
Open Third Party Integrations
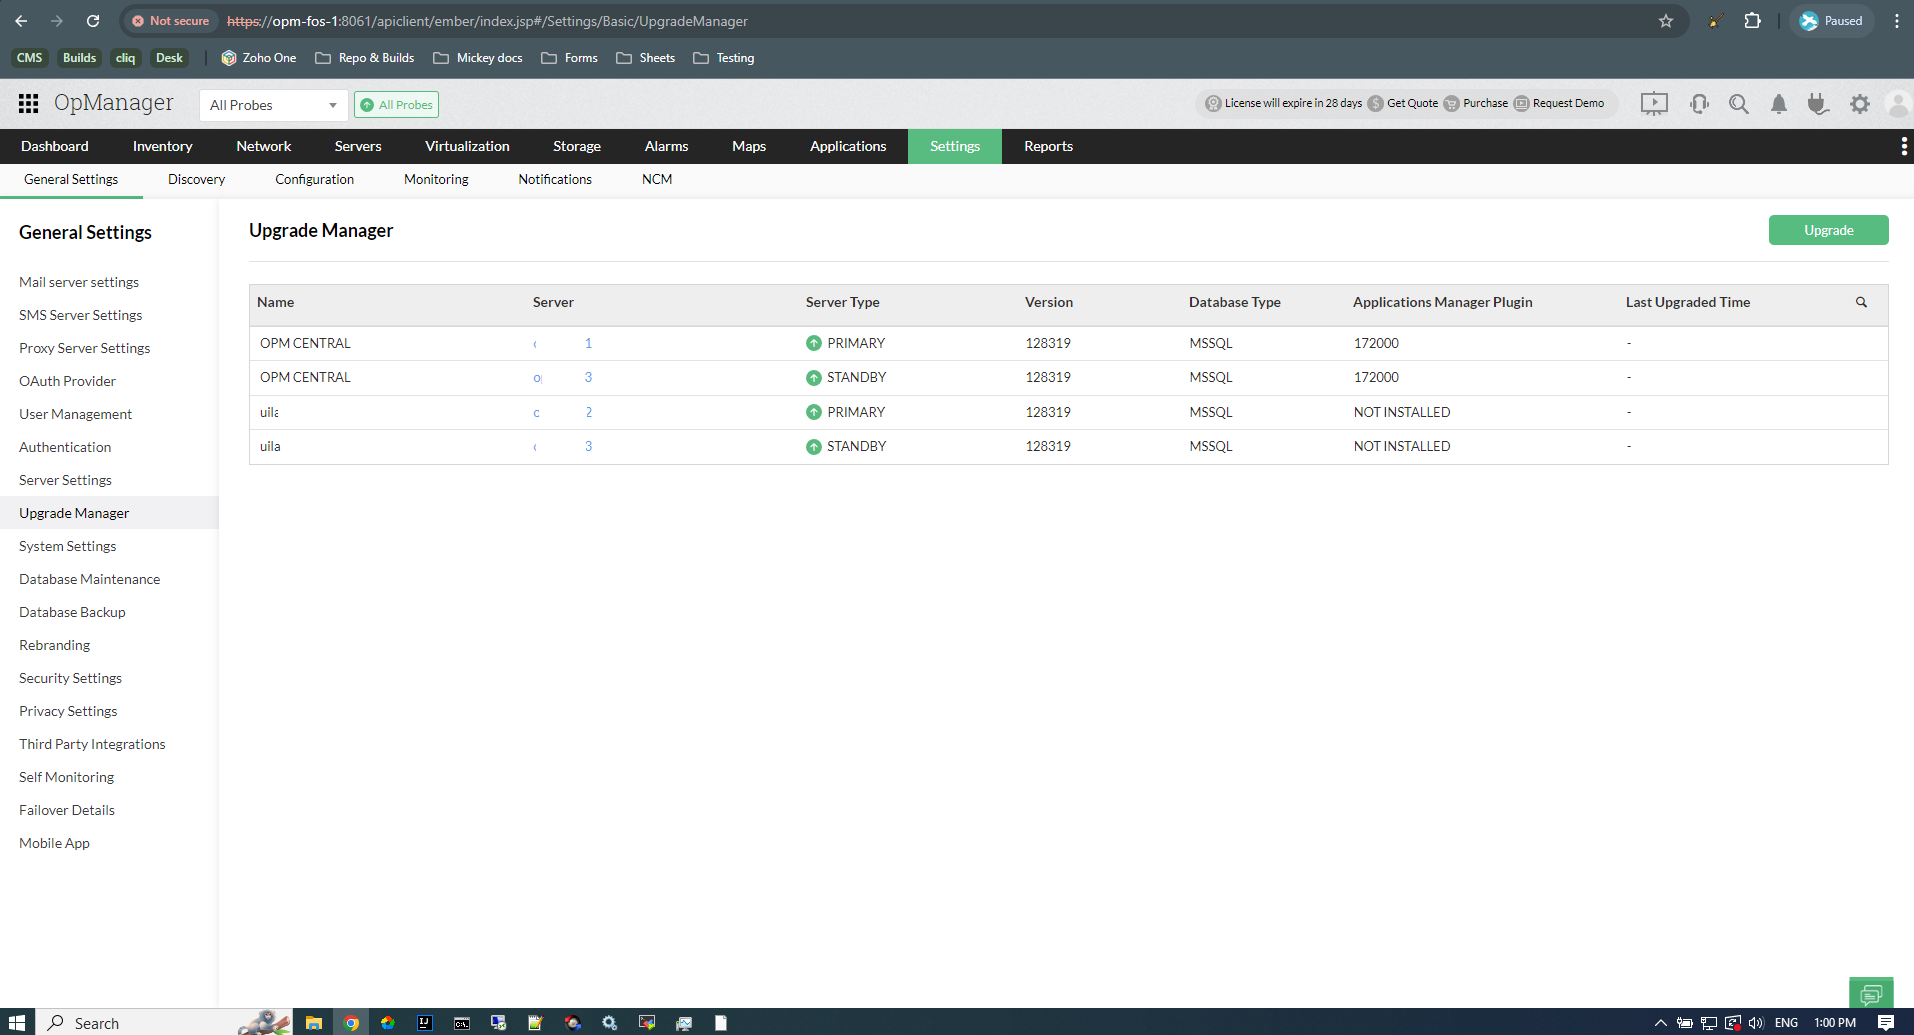(x=93, y=744)
